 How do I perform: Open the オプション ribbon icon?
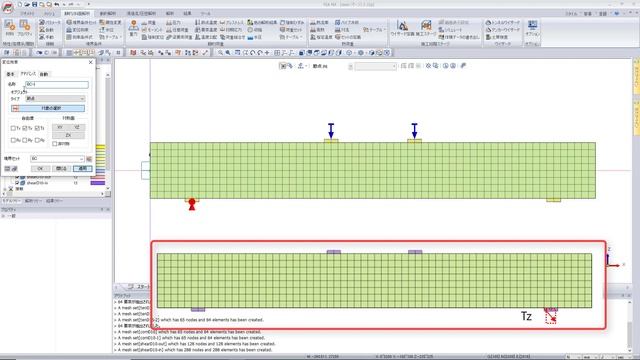point(532,28)
